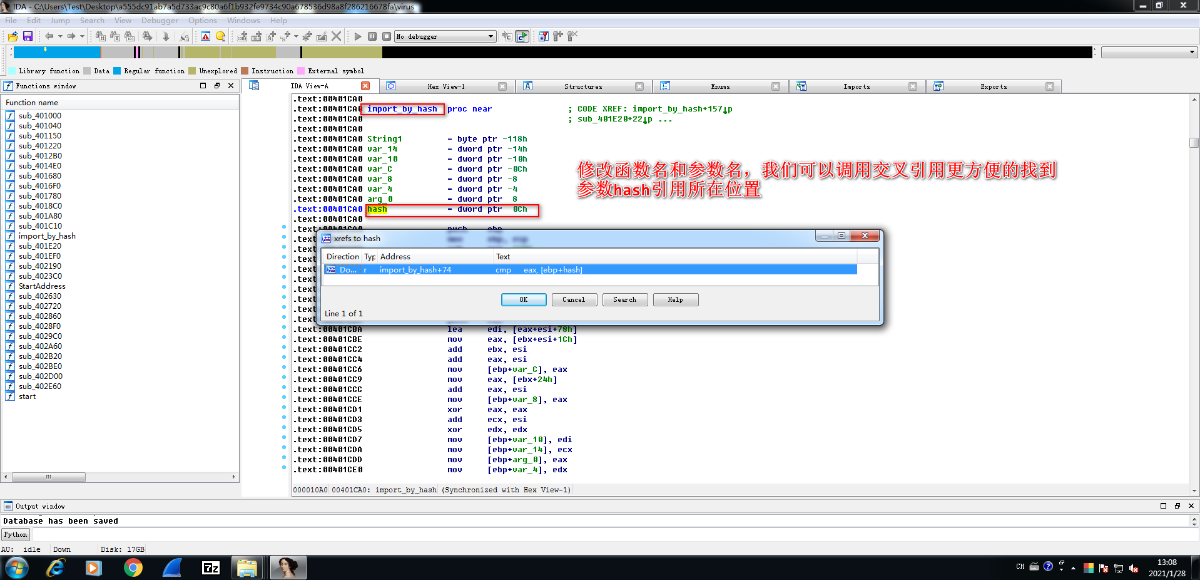Viewport: 1200px width, 580px height.
Task: Pause the debugger process
Action: coord(372,36)
